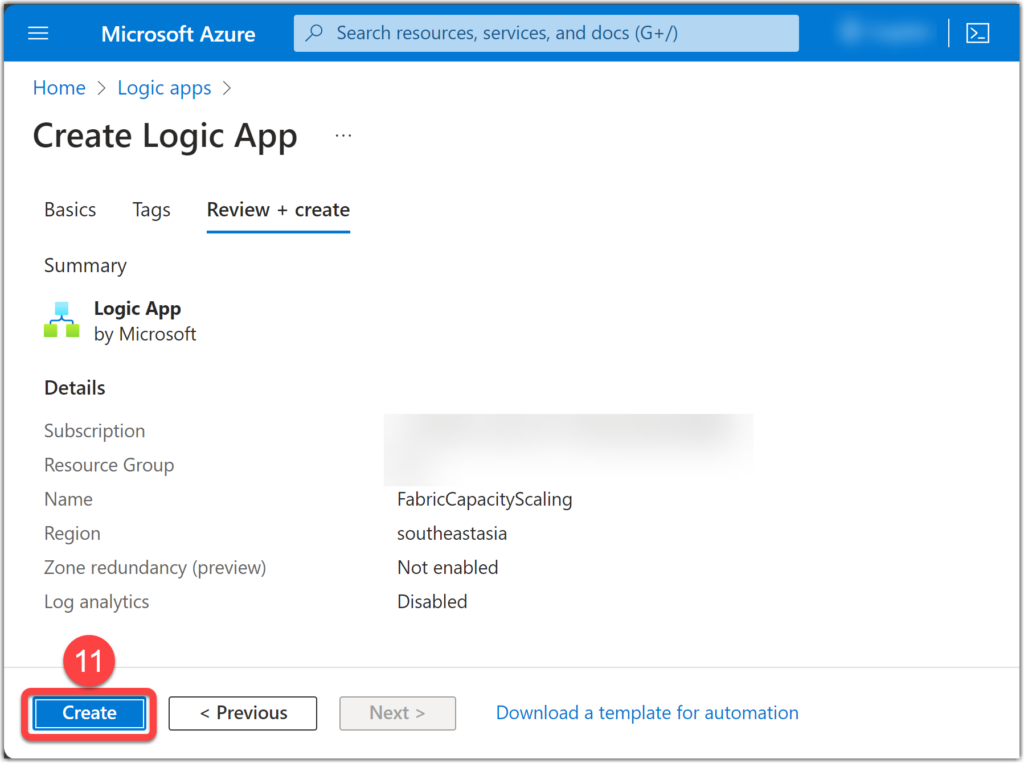Focus the Search resources, services, and docs box

[x=546, y=33]
